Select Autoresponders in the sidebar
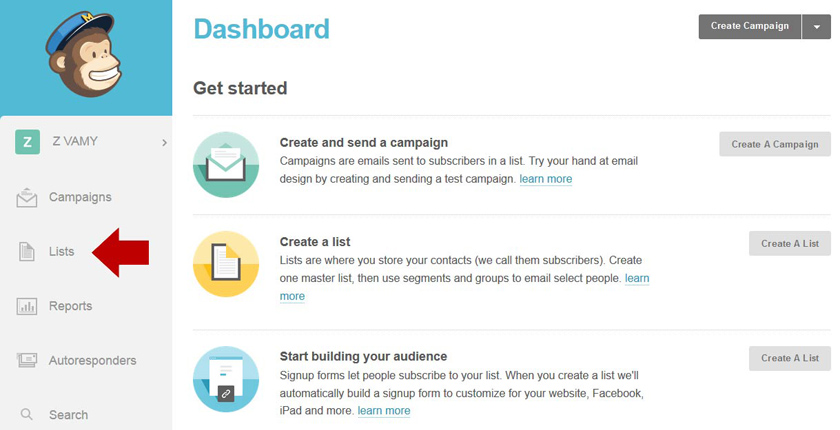The height and width of the screenshot is (430, 840). coord(92,360)
